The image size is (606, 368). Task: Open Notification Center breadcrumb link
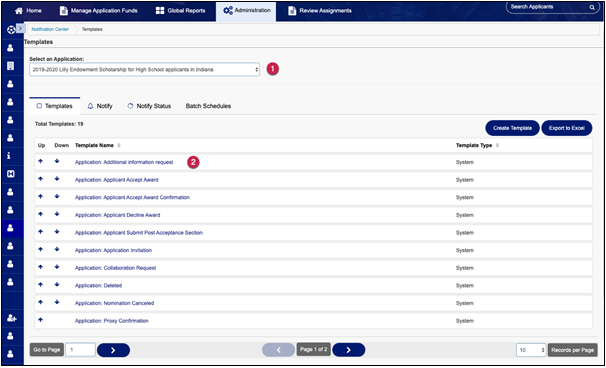click(50, 29)
